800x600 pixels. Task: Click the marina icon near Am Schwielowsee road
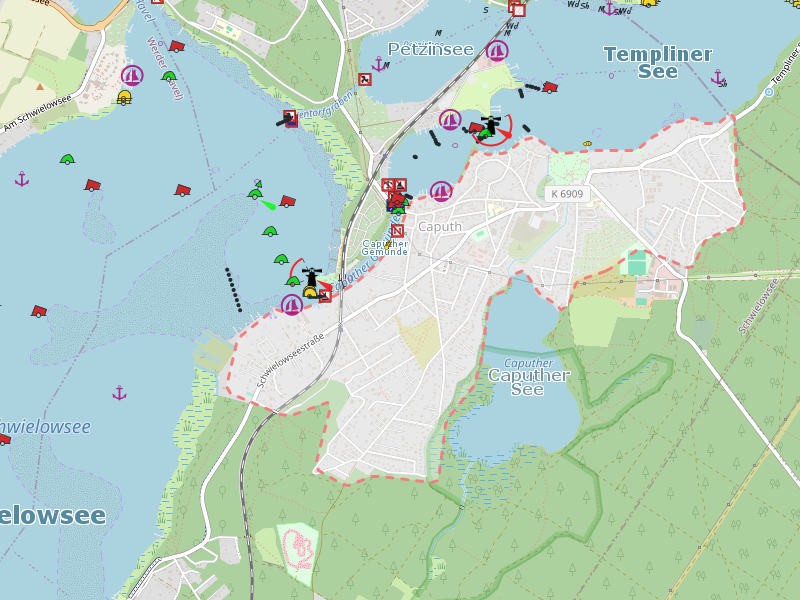pos(132,75)
